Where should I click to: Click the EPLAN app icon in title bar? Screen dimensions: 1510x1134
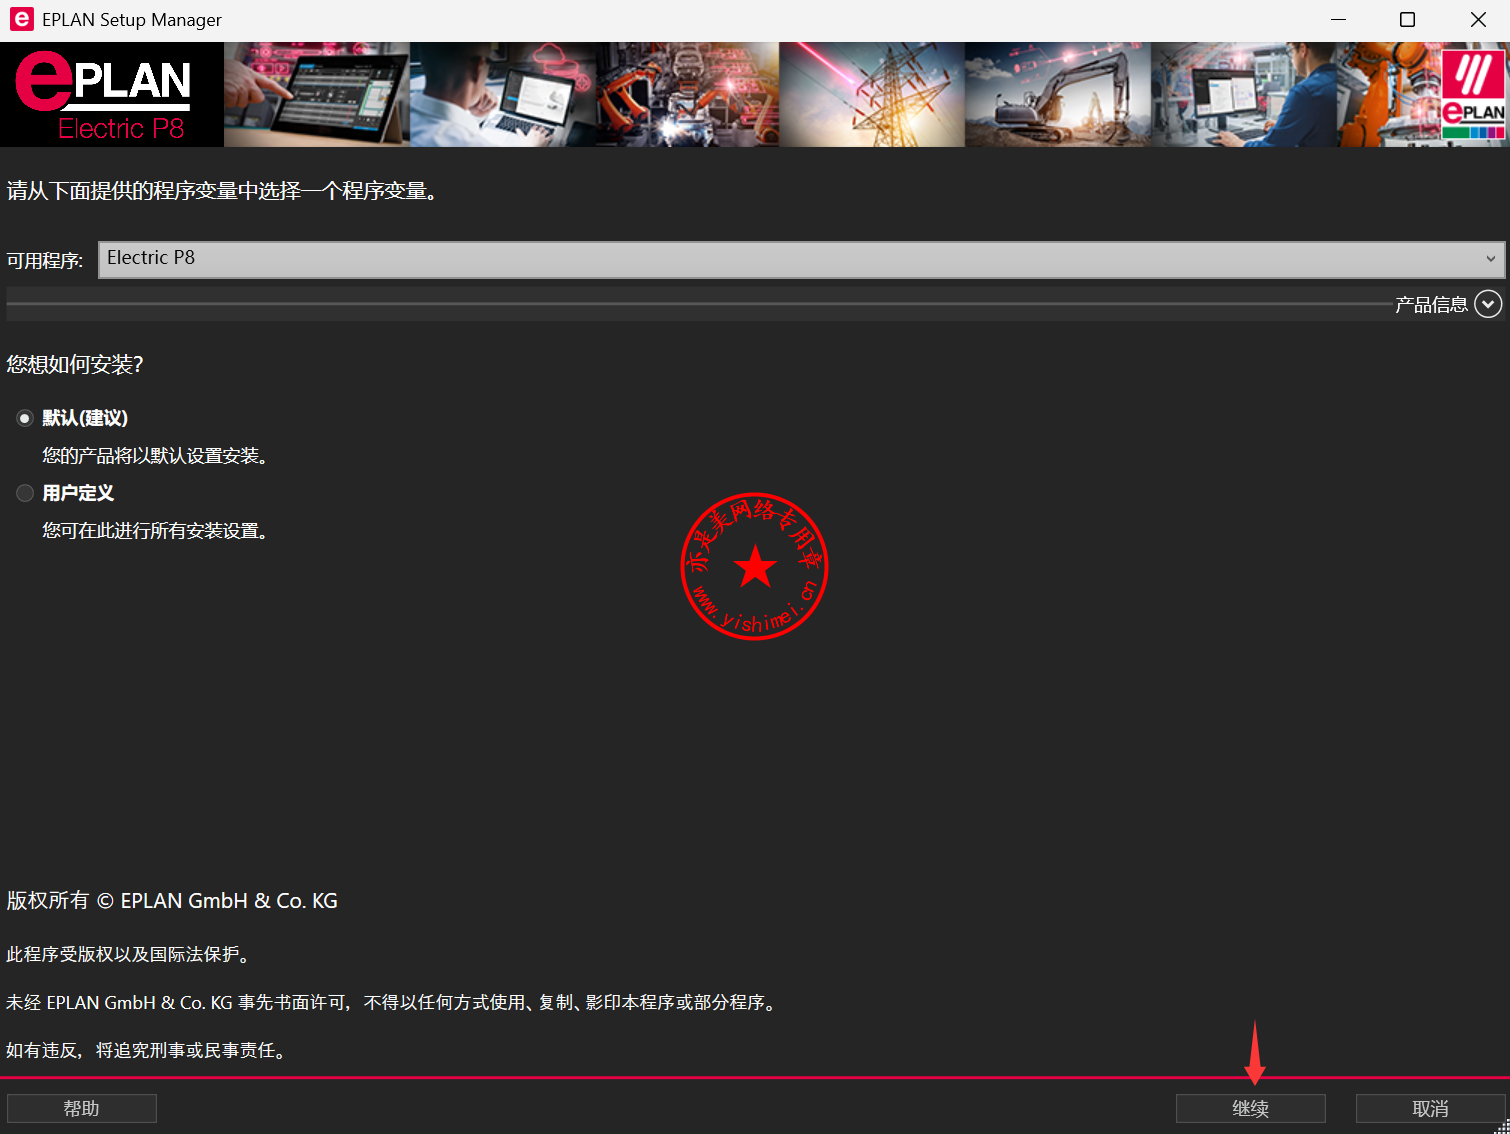[x=21, y=20]
